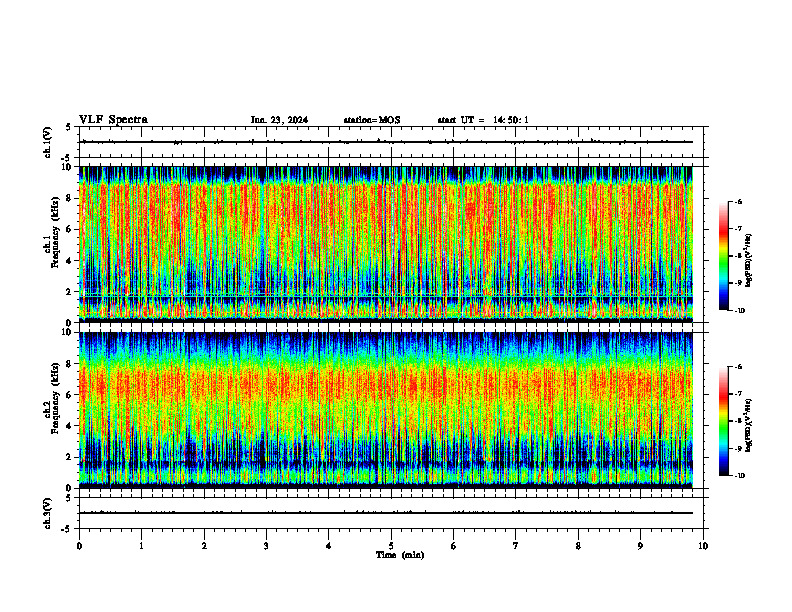The height and width of the screenshot is (612, 792).
Task: Click the time-axis tick label "7"
Action: pyautogui.click(x=516, y=546)
